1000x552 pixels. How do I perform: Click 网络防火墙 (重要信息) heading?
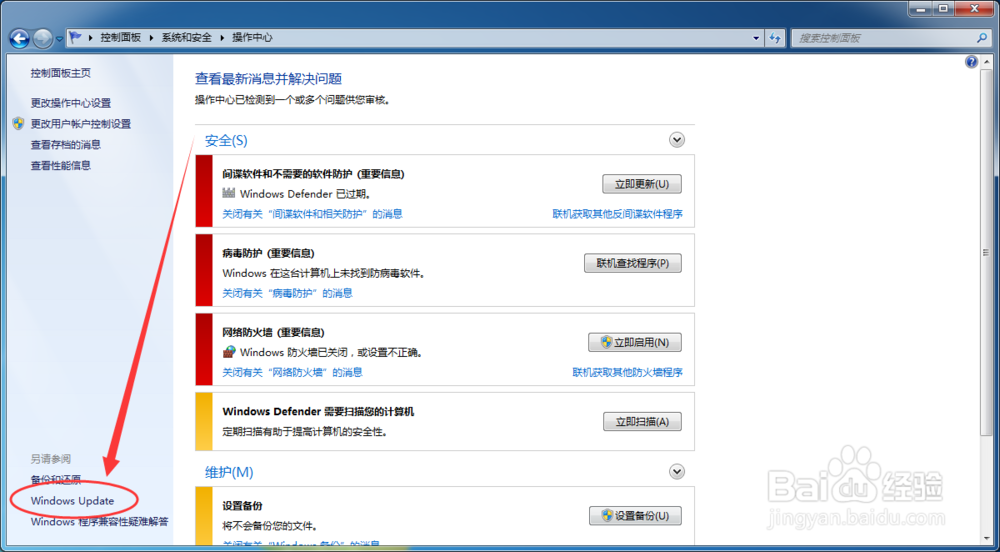(x=274, y=332)
